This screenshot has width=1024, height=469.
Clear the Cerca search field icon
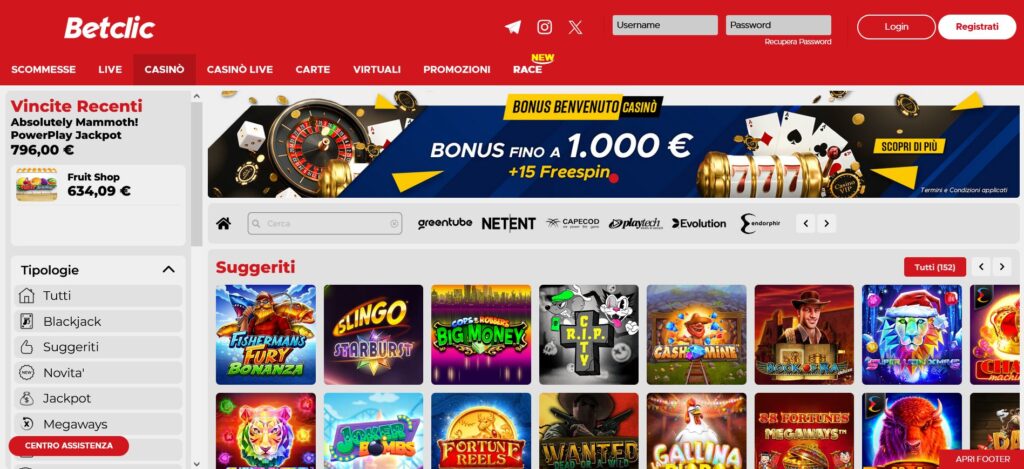tap(394, 223)
